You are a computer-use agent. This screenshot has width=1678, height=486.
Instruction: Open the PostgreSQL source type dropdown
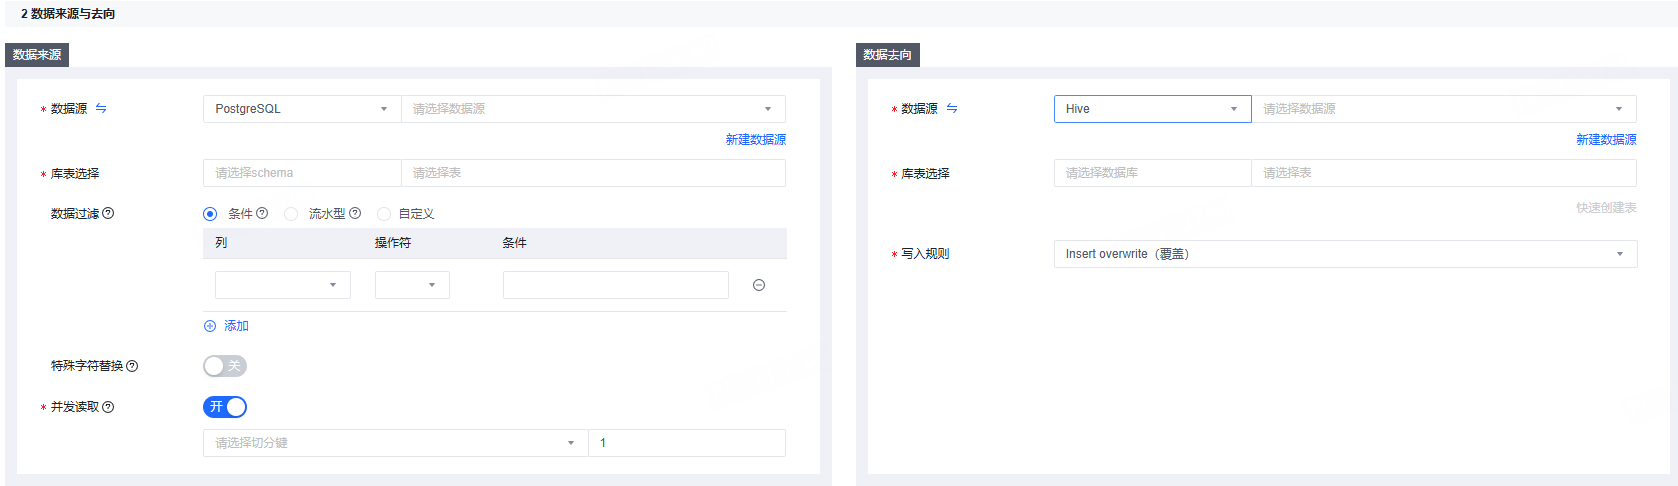click(x=302, y=109)
